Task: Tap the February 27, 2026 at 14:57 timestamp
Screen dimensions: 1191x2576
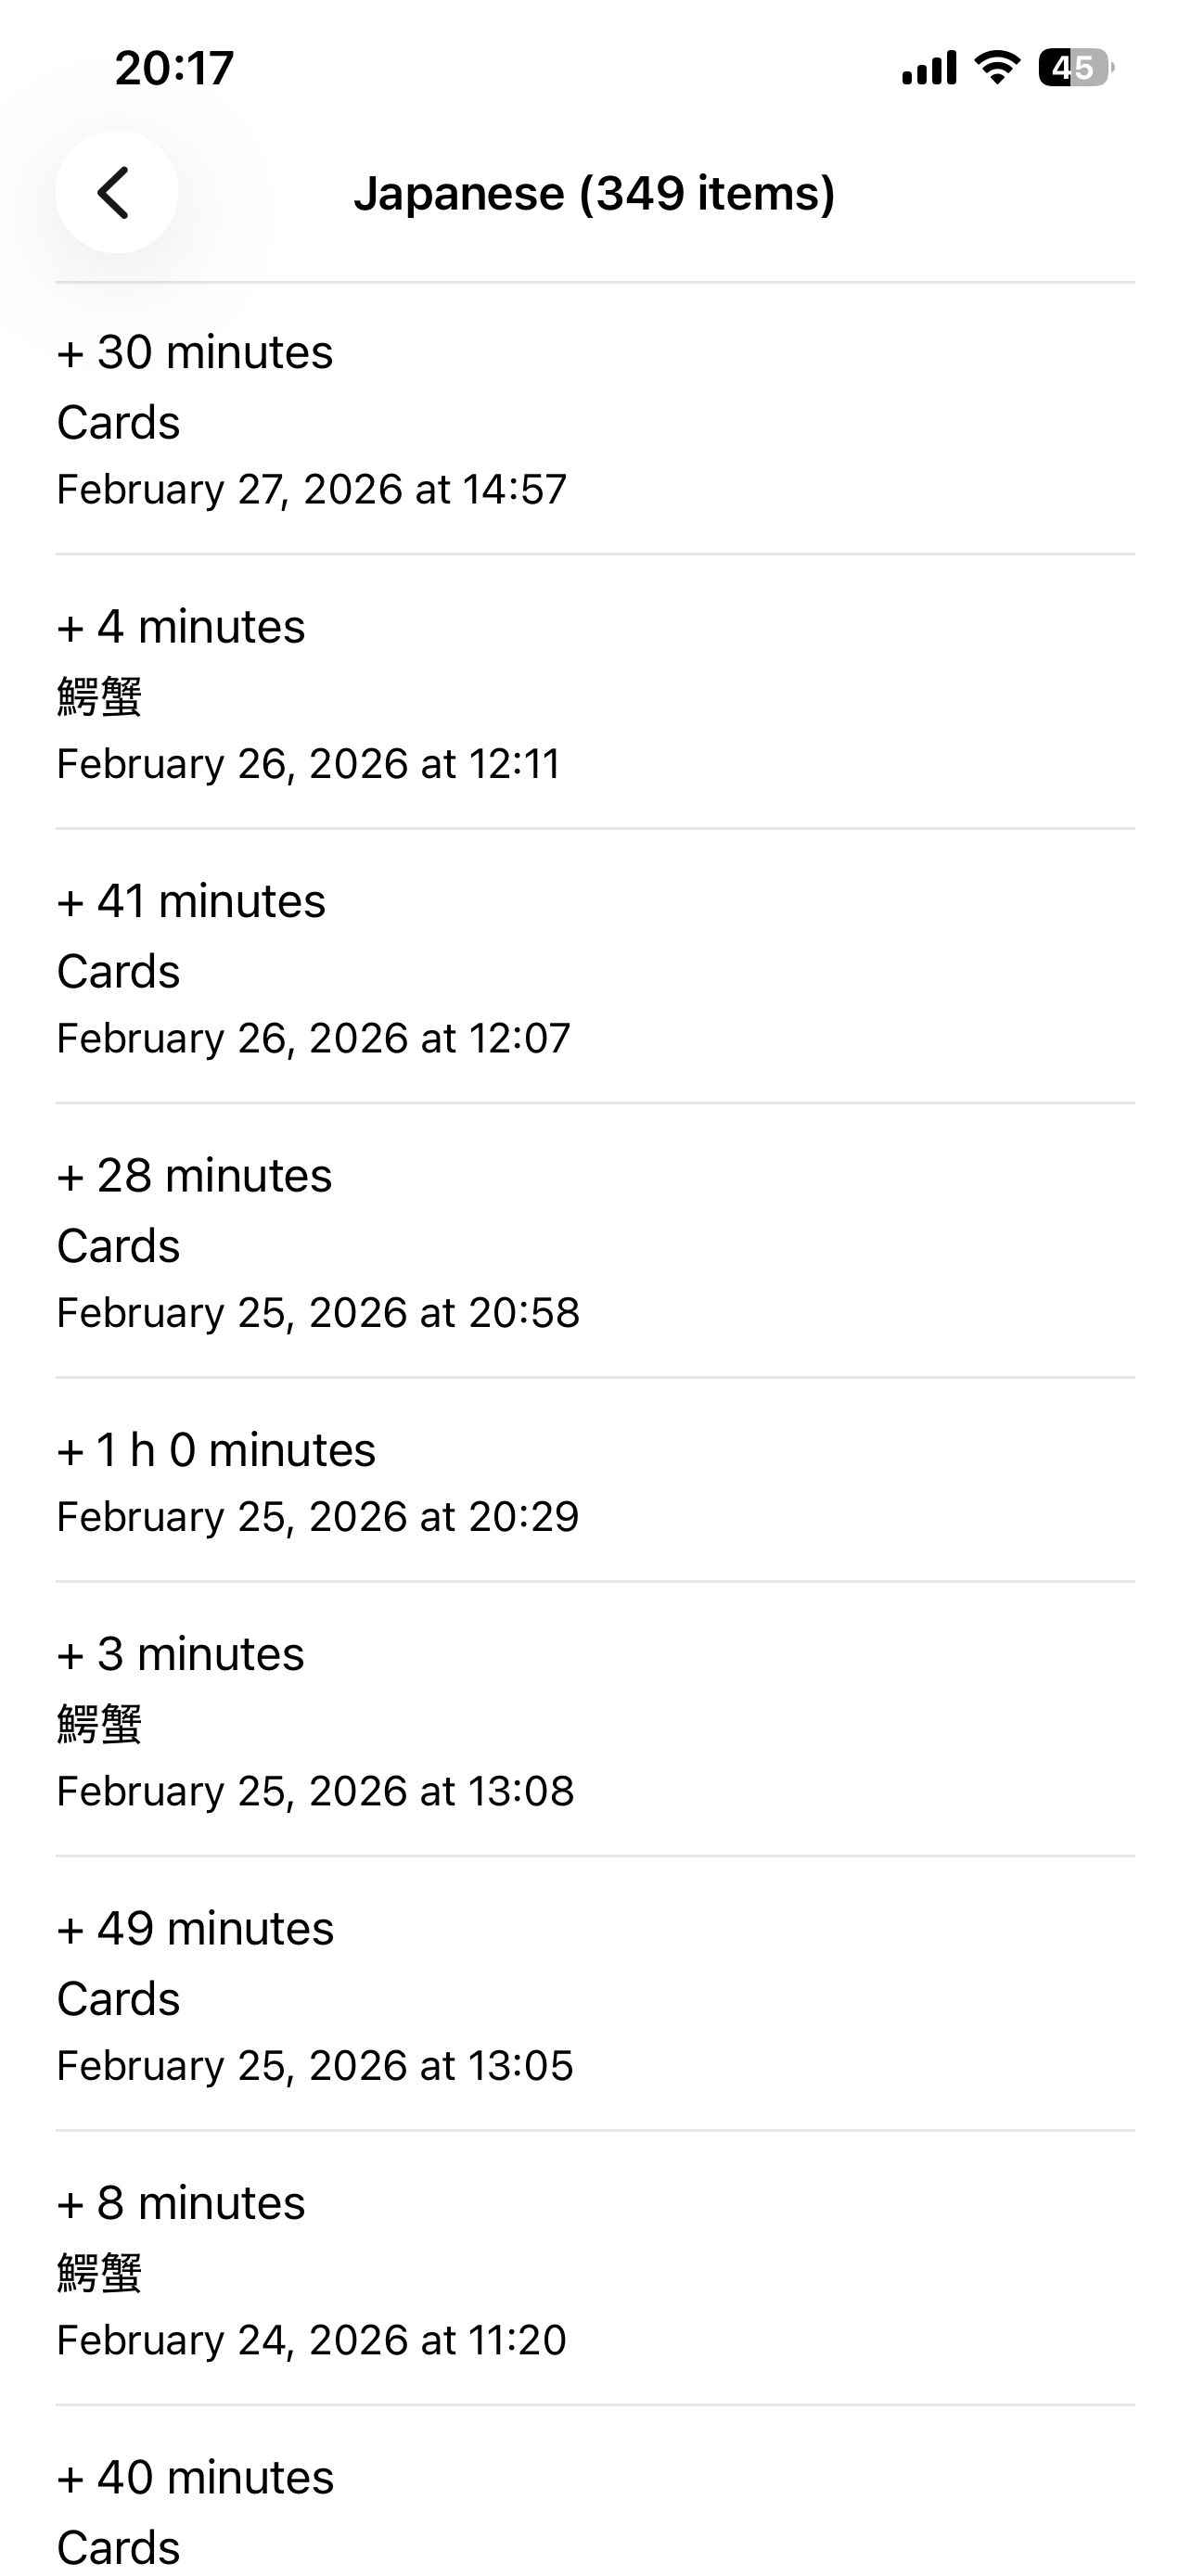Action: pyautogui.click(x=311, y=490)
